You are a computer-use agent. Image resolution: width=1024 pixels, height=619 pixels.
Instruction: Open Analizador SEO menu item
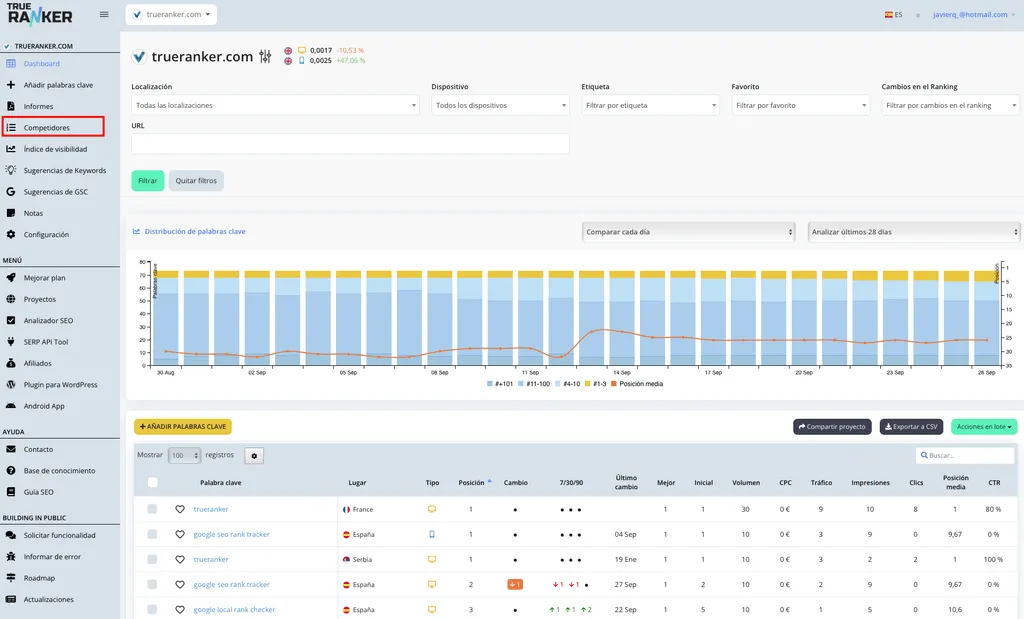click(48, 321)
